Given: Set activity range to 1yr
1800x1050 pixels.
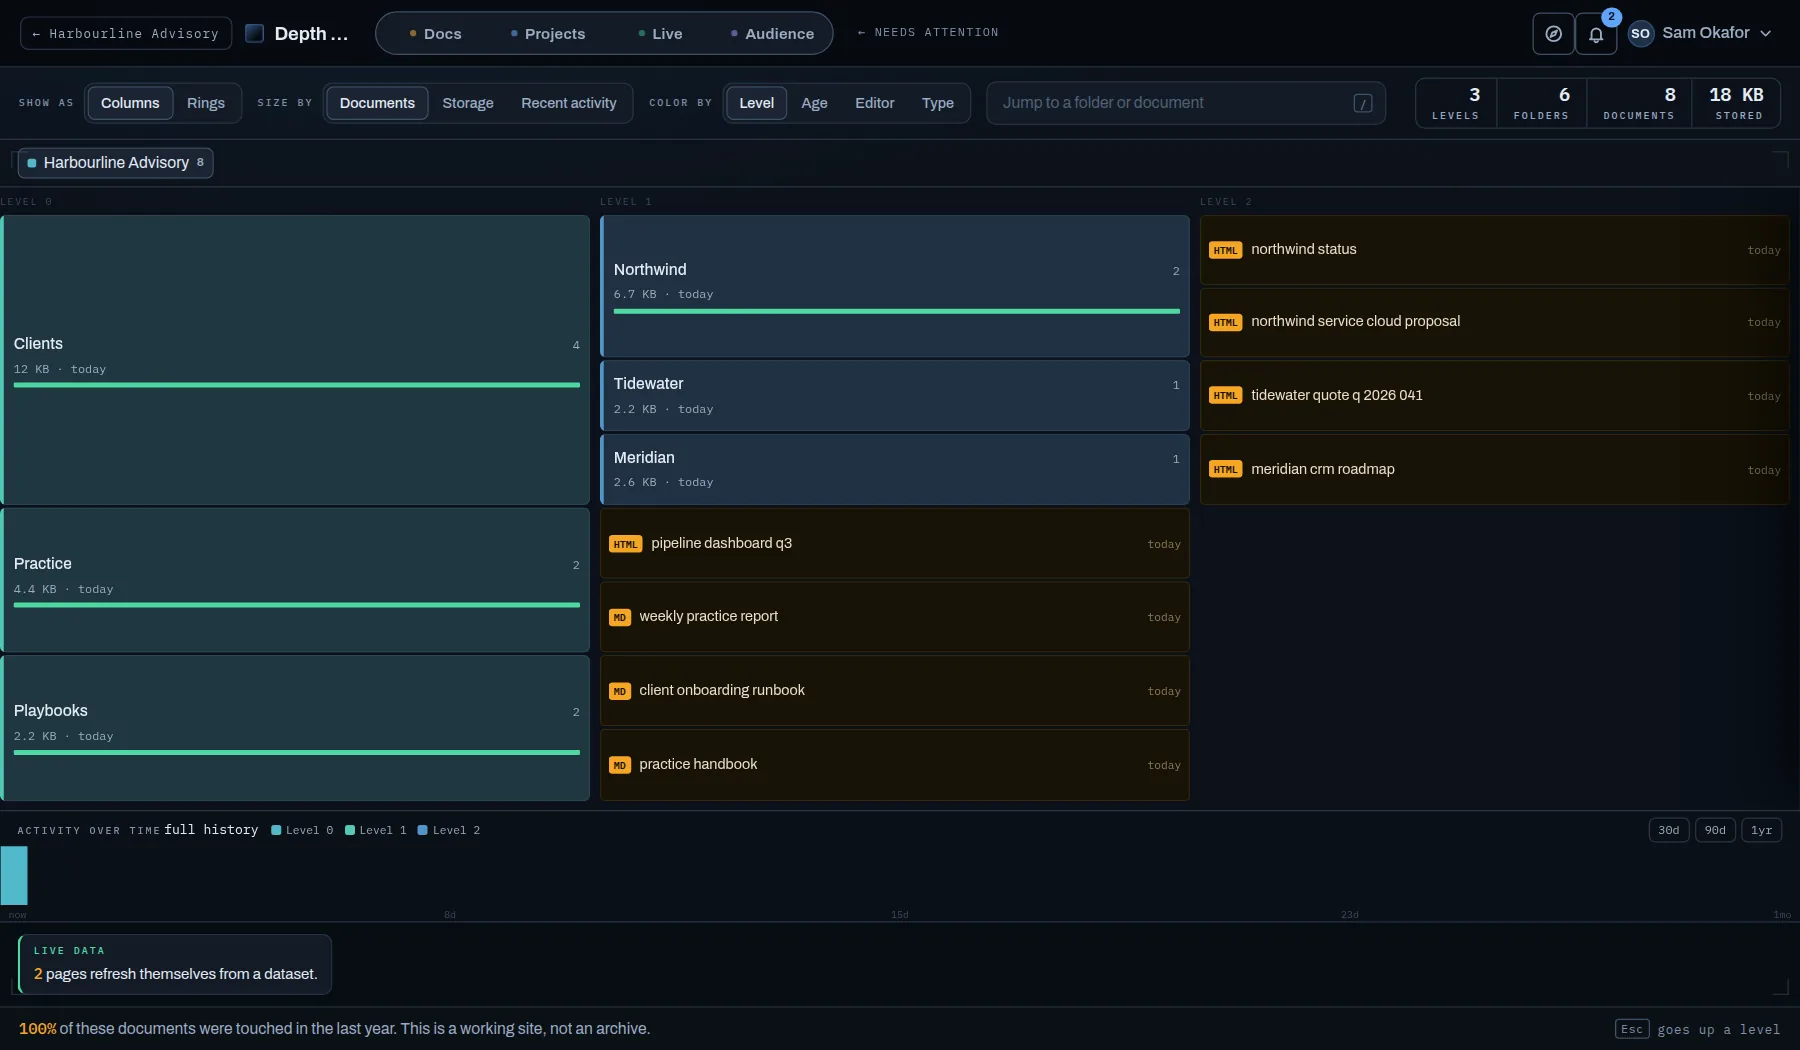Looking at the screenshot, I should pos(1762,830).
